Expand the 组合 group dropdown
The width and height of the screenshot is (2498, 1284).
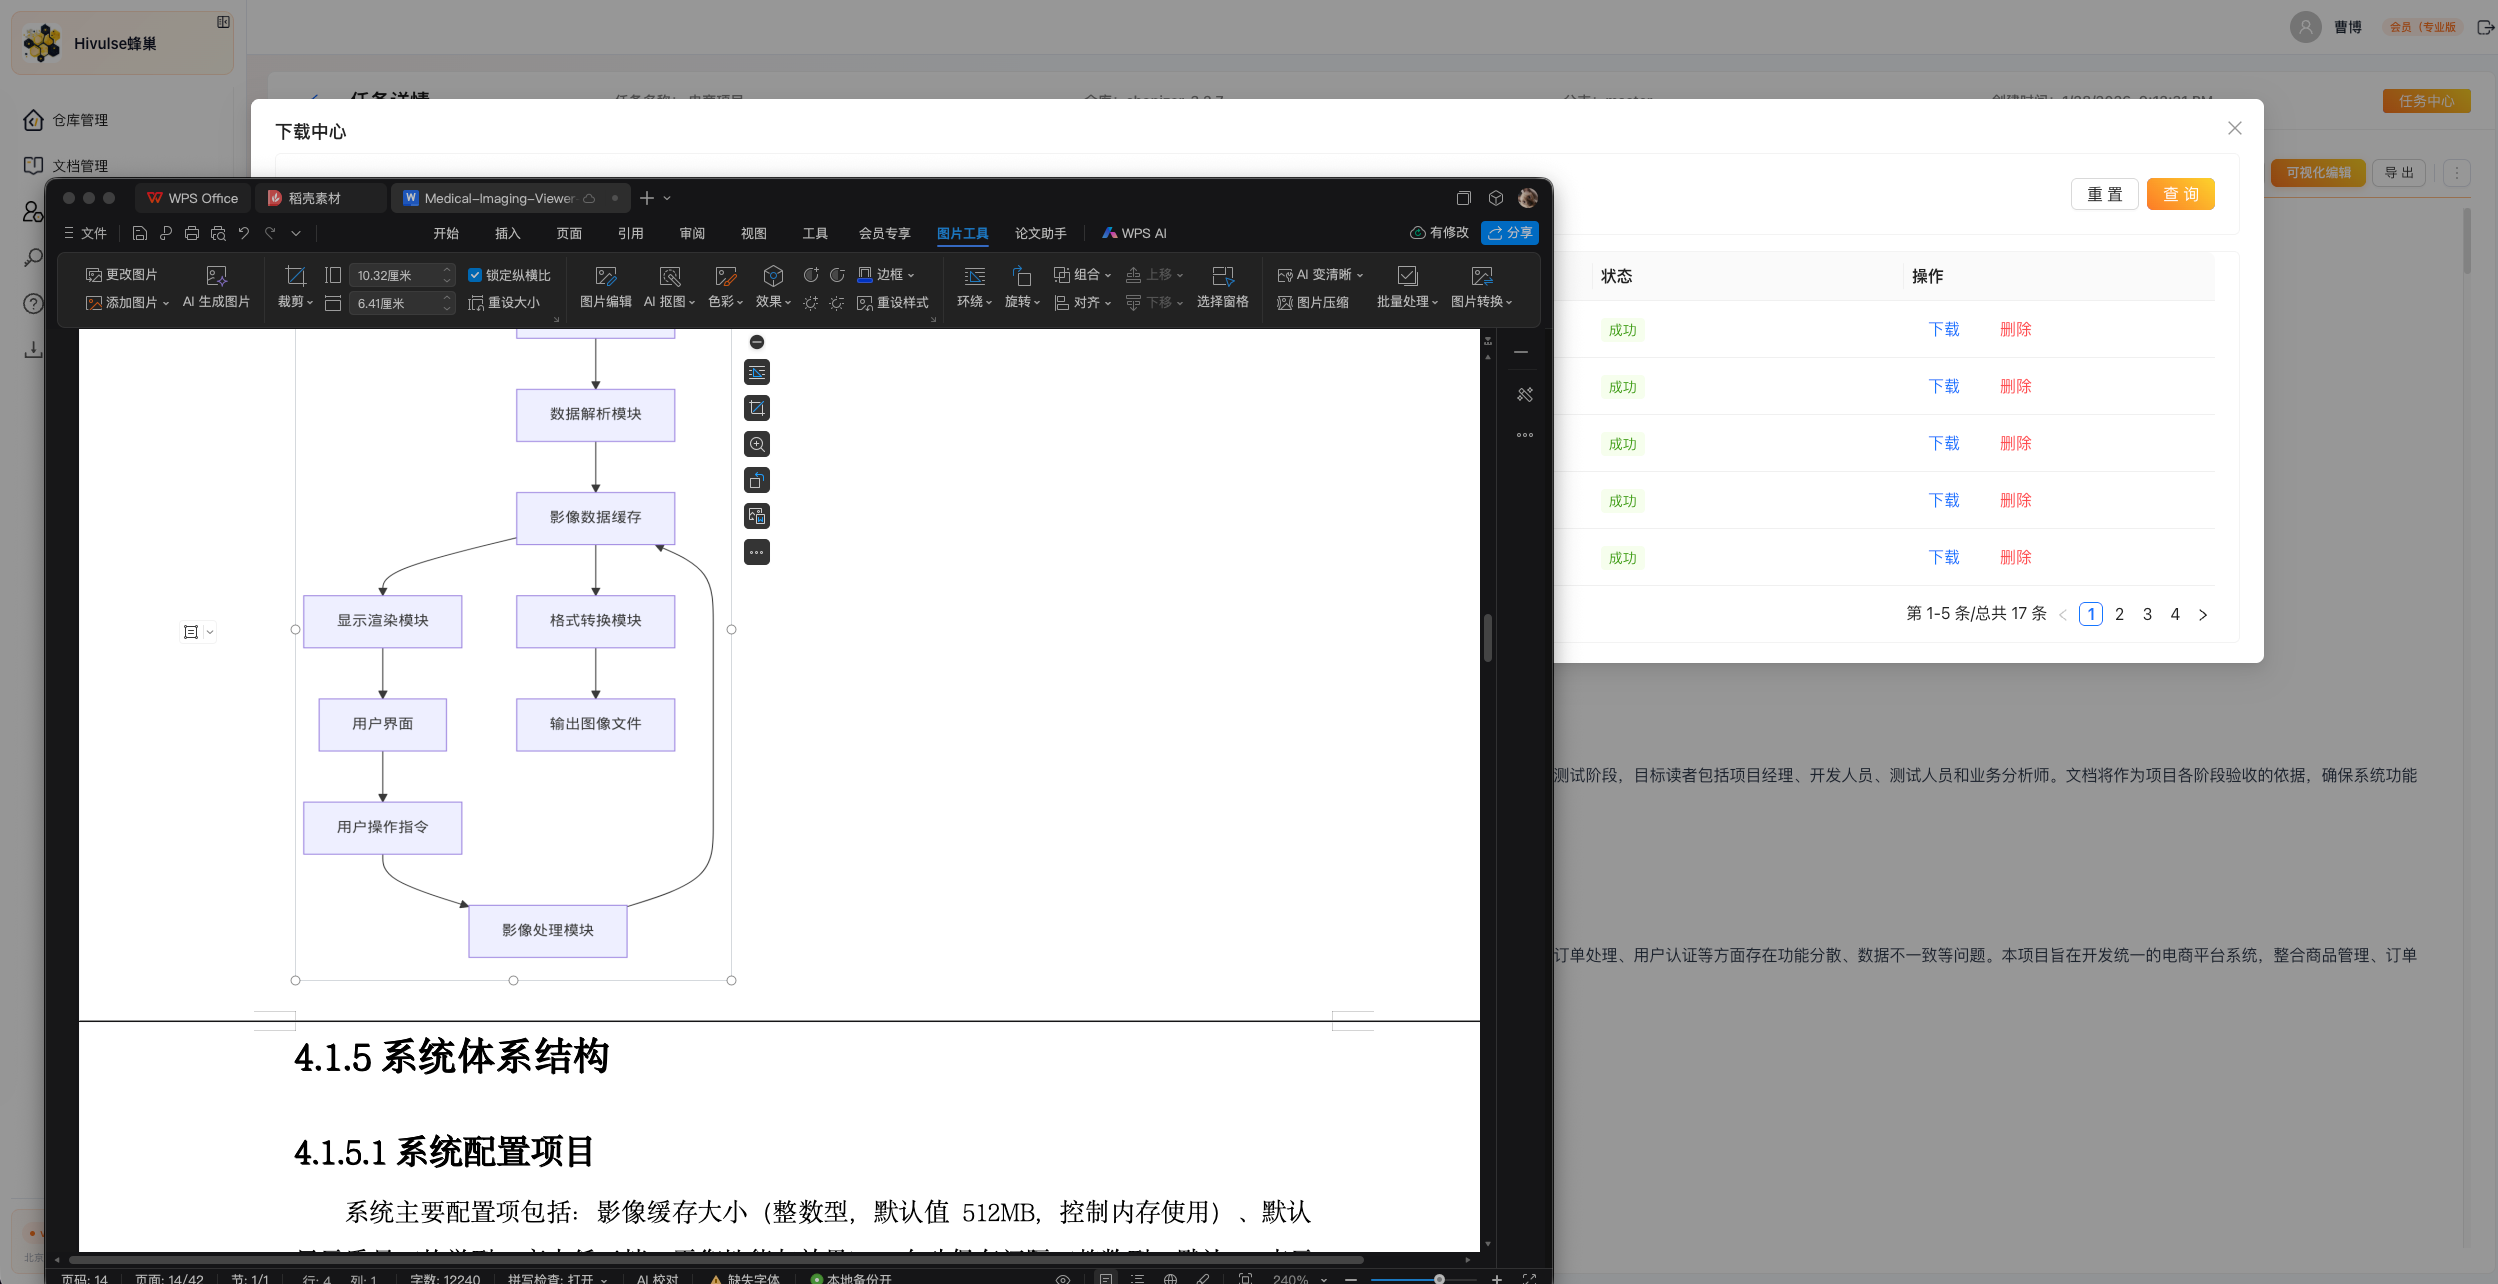tap(1083, 274)
